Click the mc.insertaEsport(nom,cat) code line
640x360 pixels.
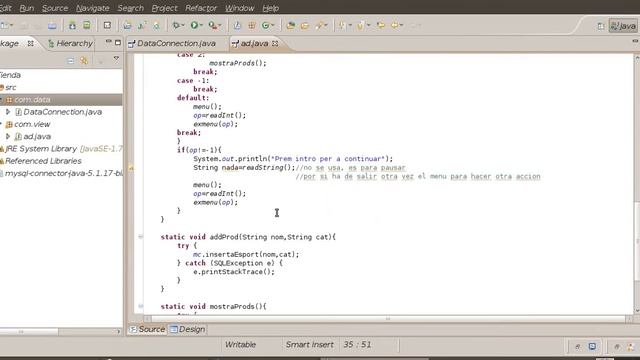tap(246, 254)
